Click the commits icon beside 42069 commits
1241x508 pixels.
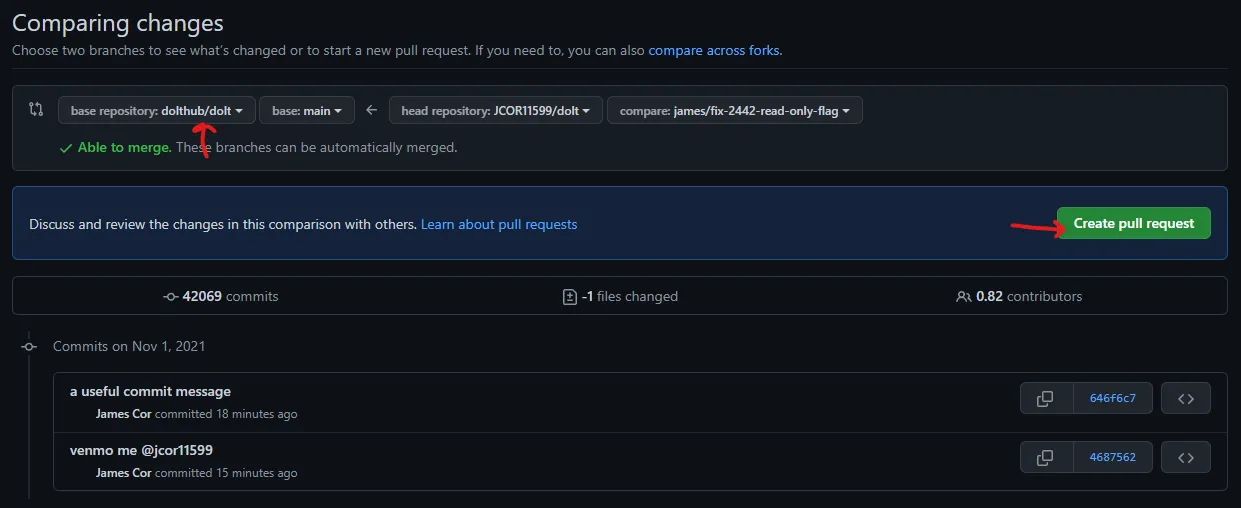click(x=170, y=297)
